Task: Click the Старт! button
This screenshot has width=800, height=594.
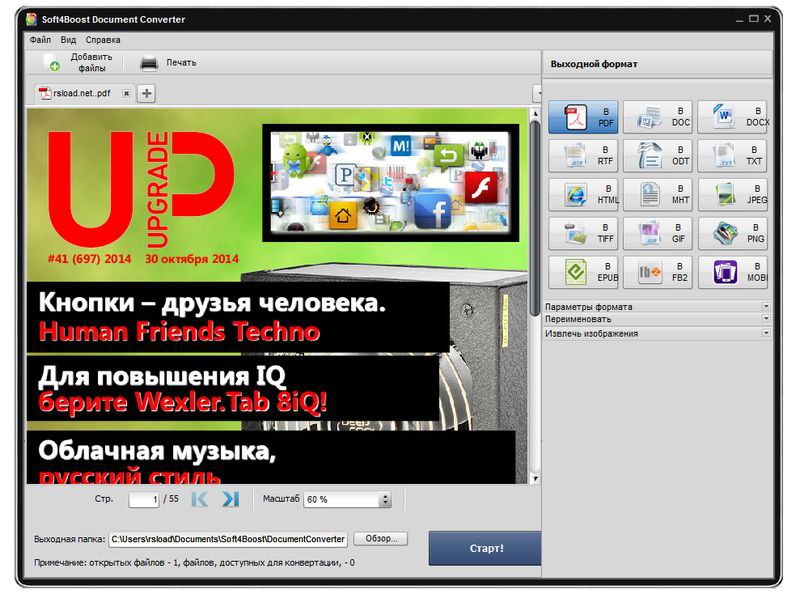Action: pyautogui.click(x=485, y=548)
